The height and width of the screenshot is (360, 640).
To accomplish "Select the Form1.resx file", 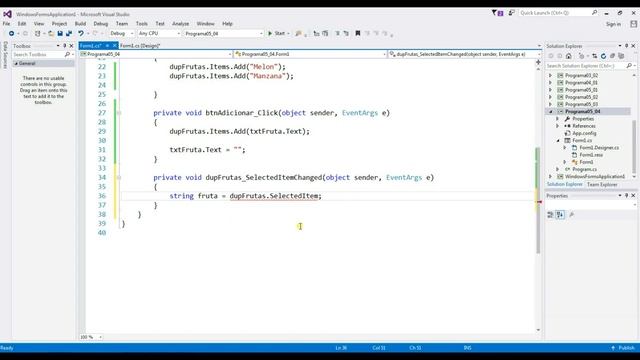I will coord(591,155).
